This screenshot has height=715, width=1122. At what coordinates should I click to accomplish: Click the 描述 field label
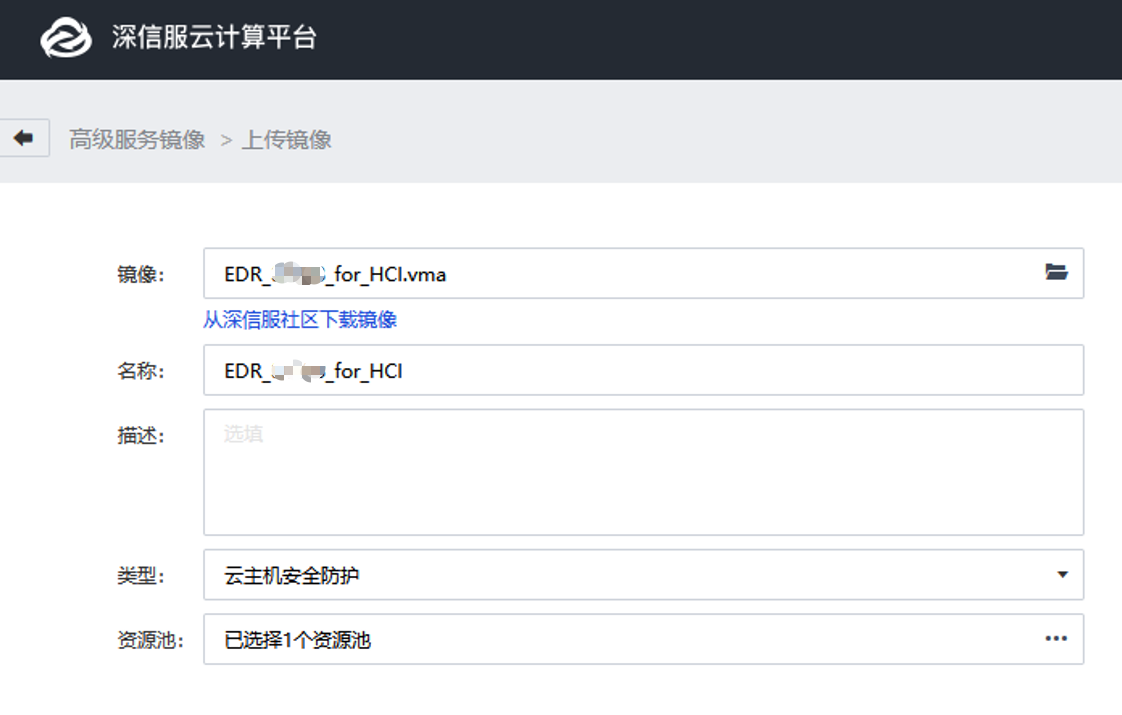pyautogui.click(x=140, y=436)
